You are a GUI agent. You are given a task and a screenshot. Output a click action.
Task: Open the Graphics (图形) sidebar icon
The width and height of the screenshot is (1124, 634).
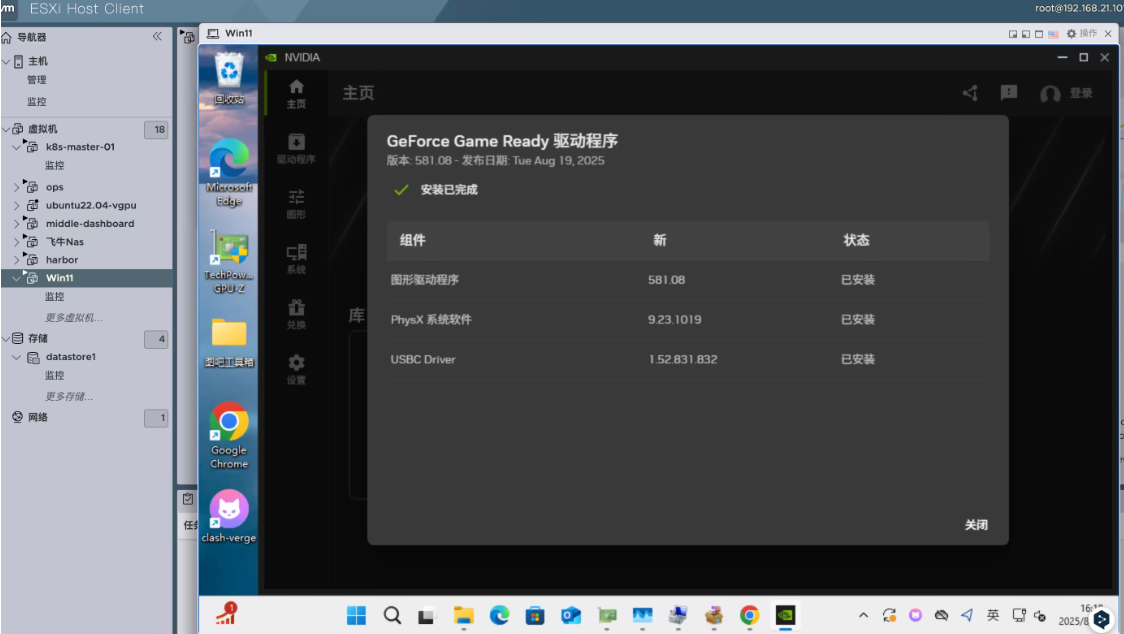pyautogui.click(x=296, y=203)
